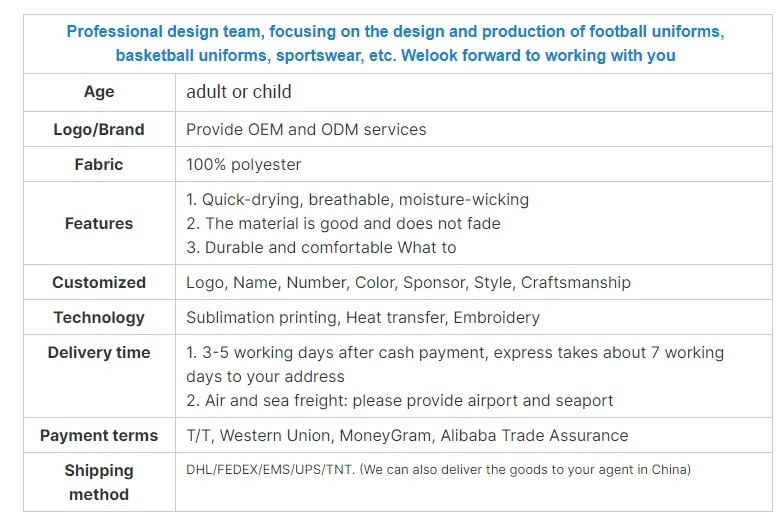Select the Customized row label
Image resolution: width=780 pixels, height=518 pixels.
(x=99, y=282)
